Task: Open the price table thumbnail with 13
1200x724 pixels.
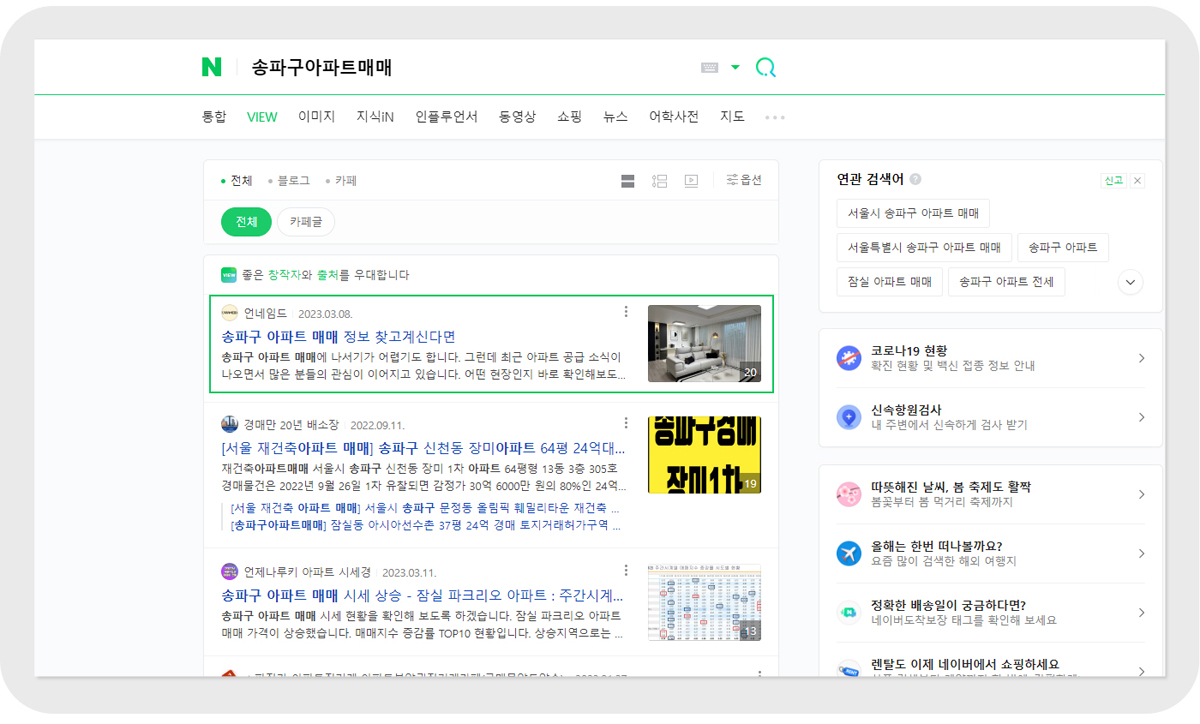Action: click(704, 603)
